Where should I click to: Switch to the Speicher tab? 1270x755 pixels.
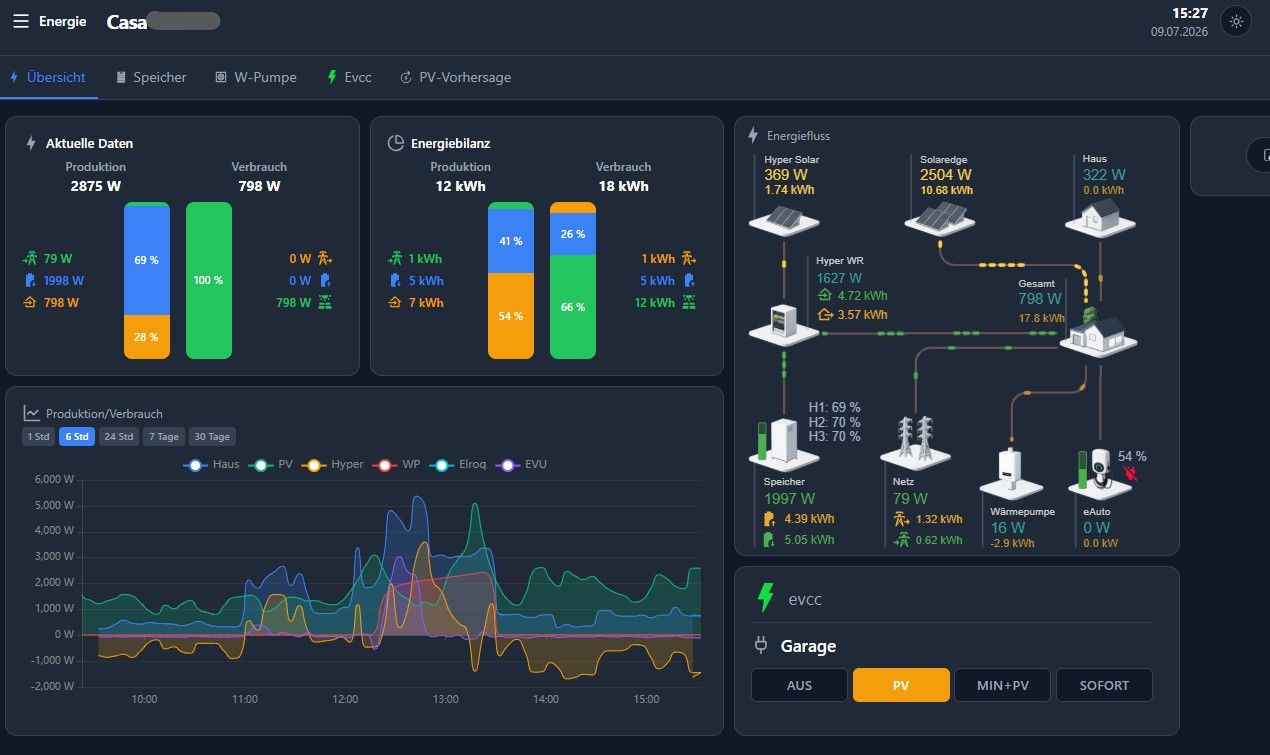[151, 77]
